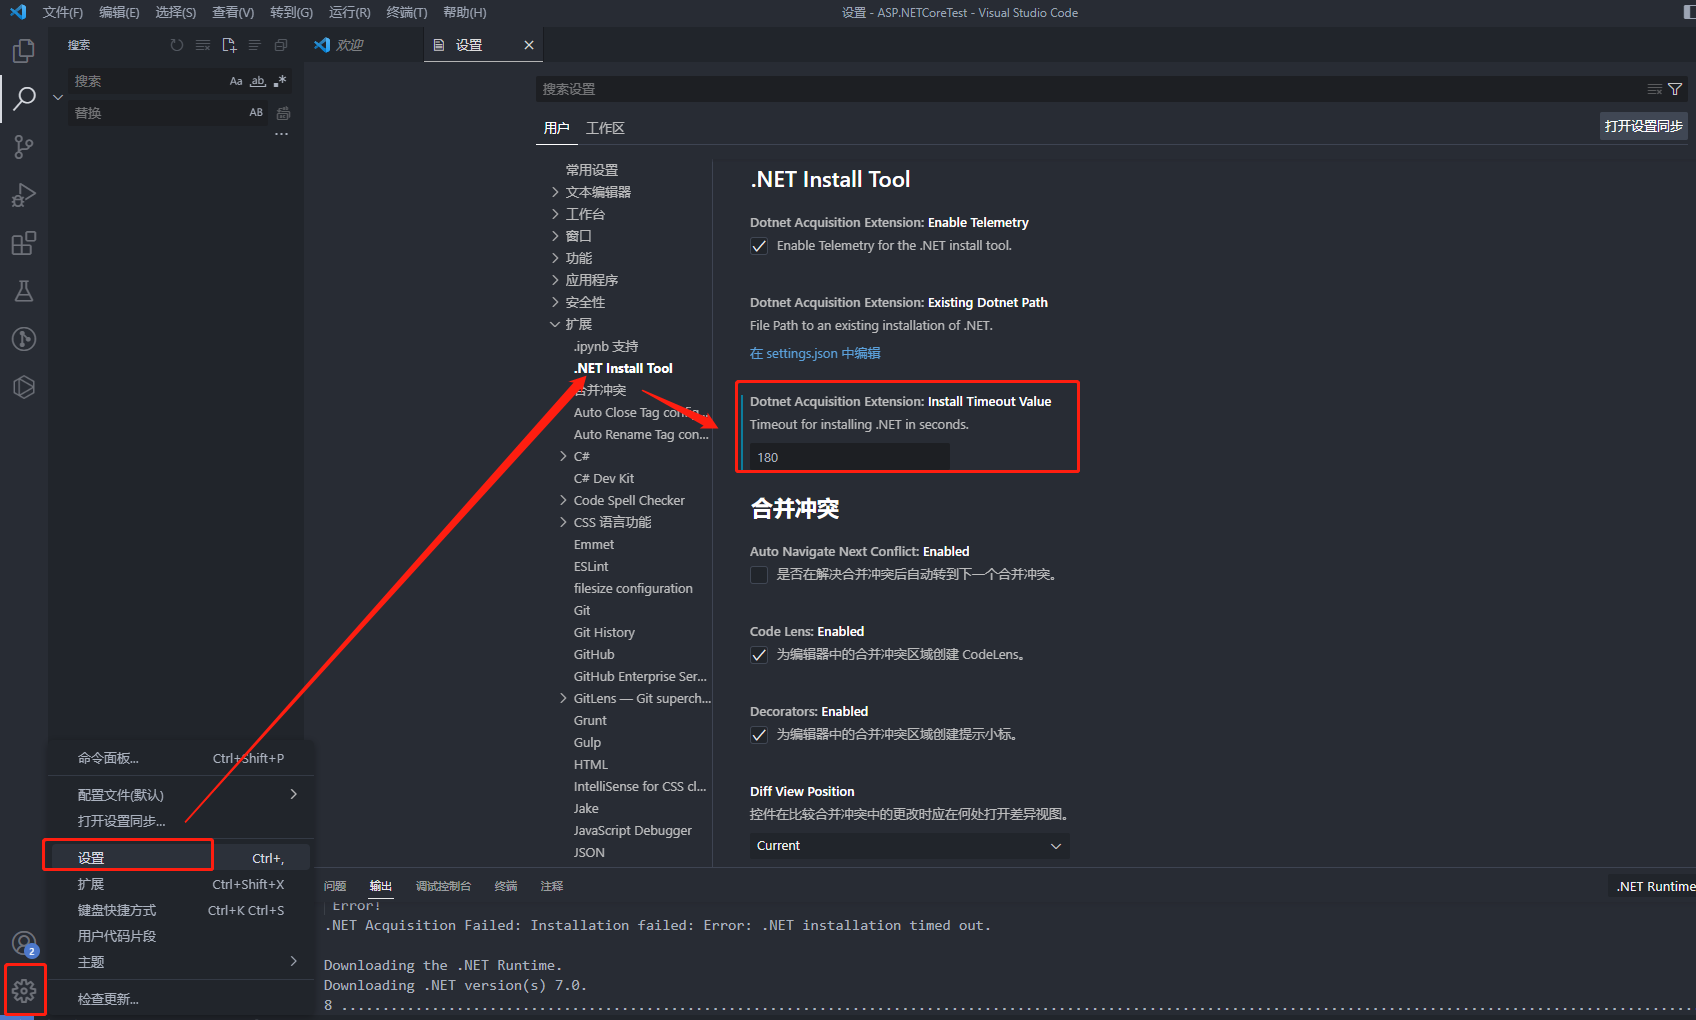Expand 窗口 settings category
Viewport: 1696px width, 1020px height.
tap(555, 236)
